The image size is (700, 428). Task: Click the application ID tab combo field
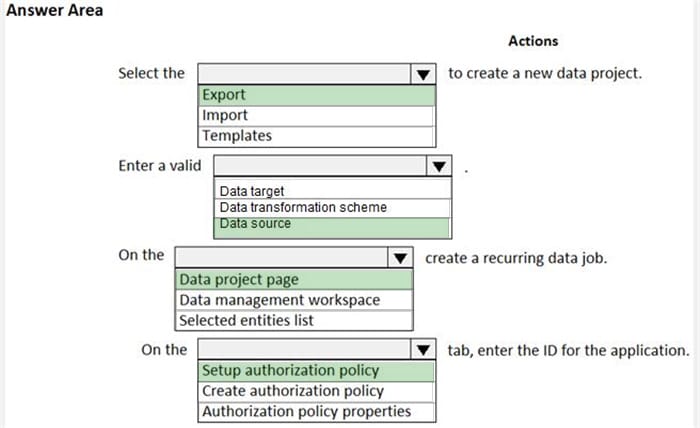pyautogui.click(x=305, y=350)
